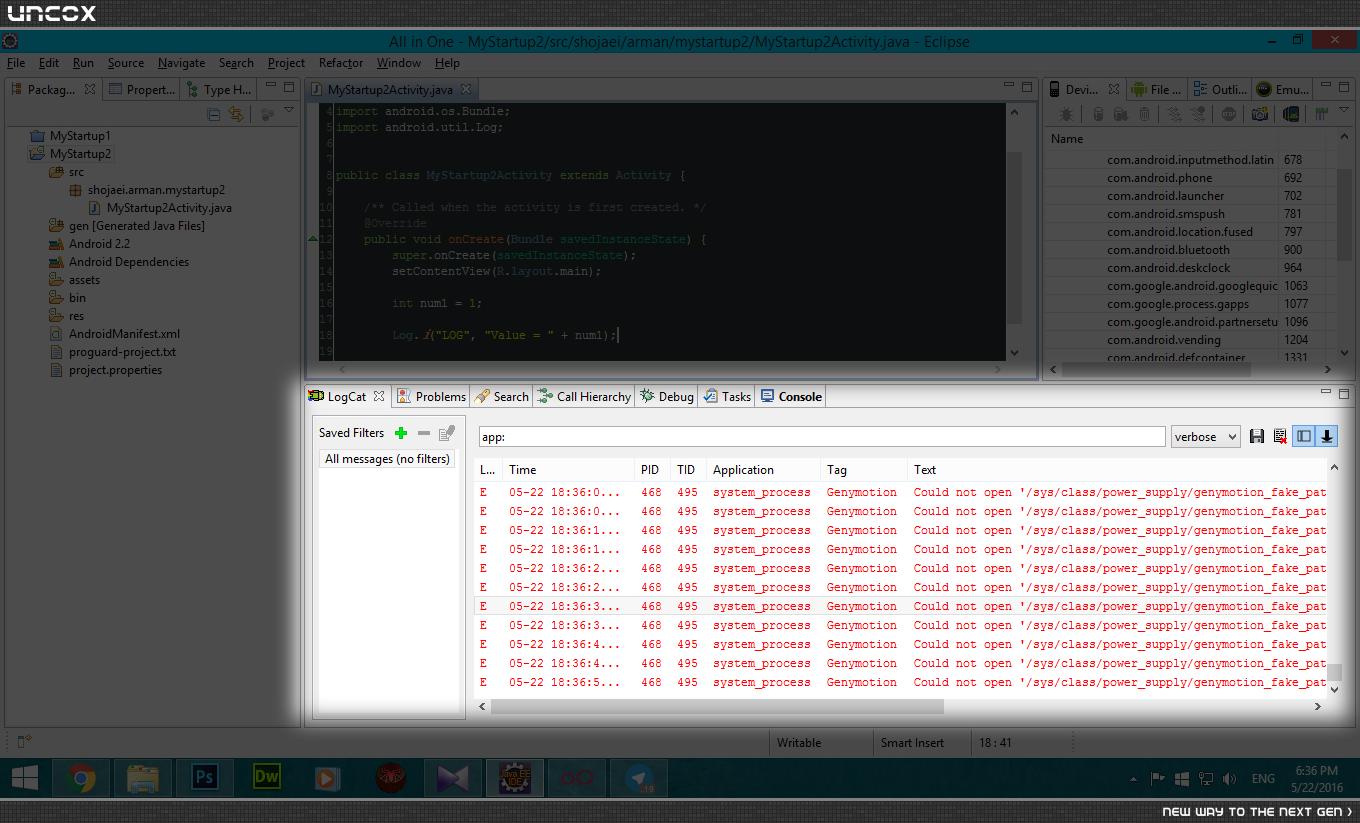Open the verbose log level dropdown

[1205, 437]
